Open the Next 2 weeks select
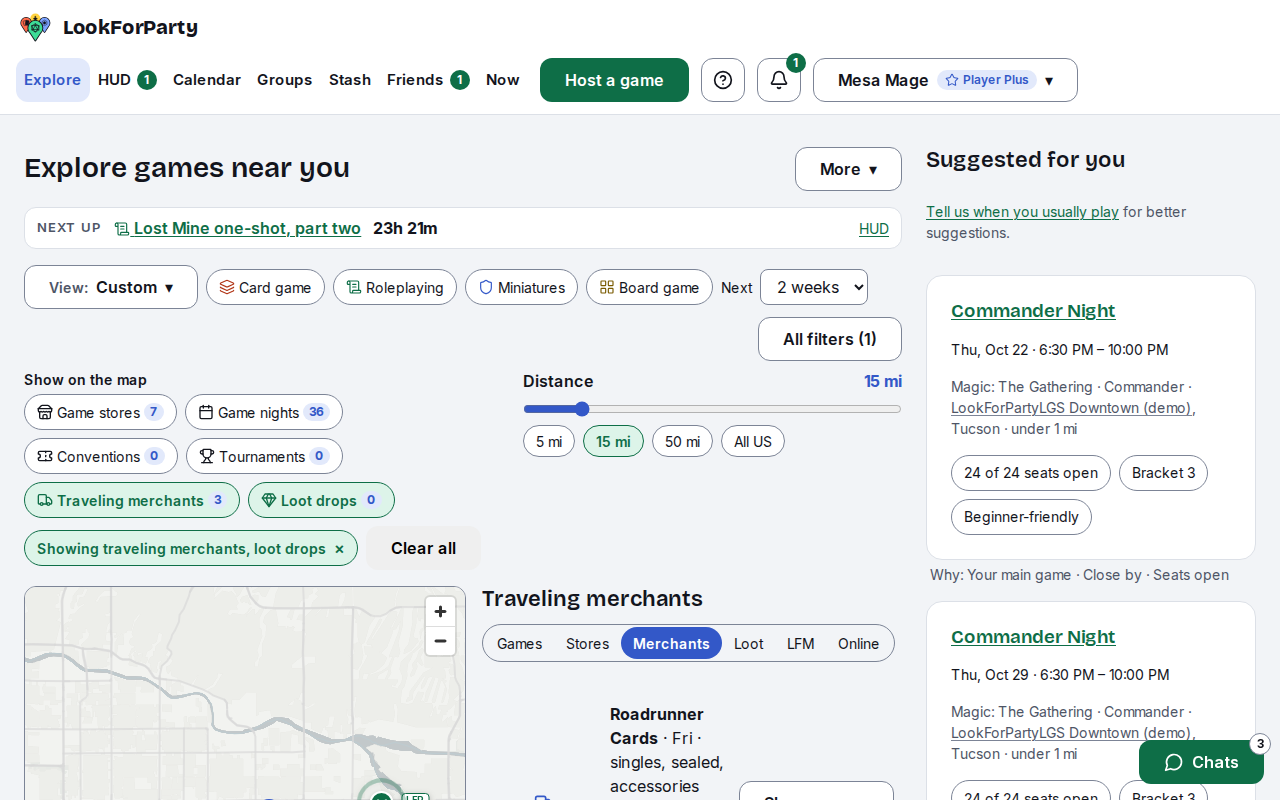This screenshot has width=1280, height=800. [814, 287]
